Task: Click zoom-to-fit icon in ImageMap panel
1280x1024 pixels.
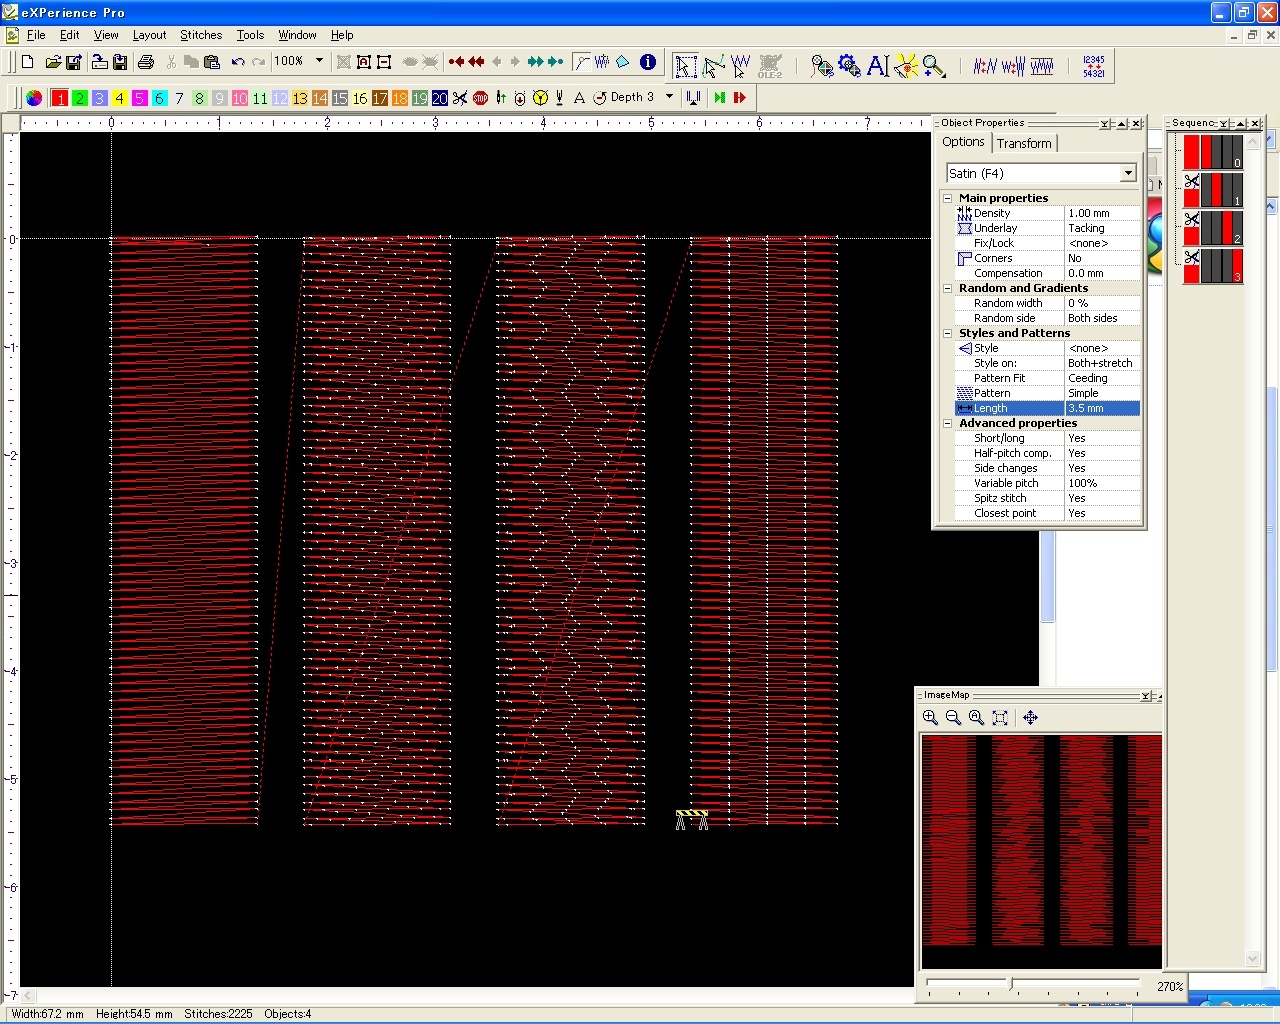Action: 999,718
